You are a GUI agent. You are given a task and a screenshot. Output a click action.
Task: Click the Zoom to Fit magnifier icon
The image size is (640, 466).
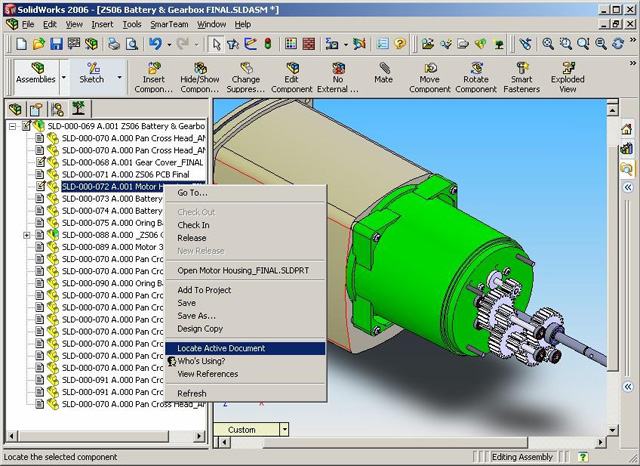click(x=548, y=43)
